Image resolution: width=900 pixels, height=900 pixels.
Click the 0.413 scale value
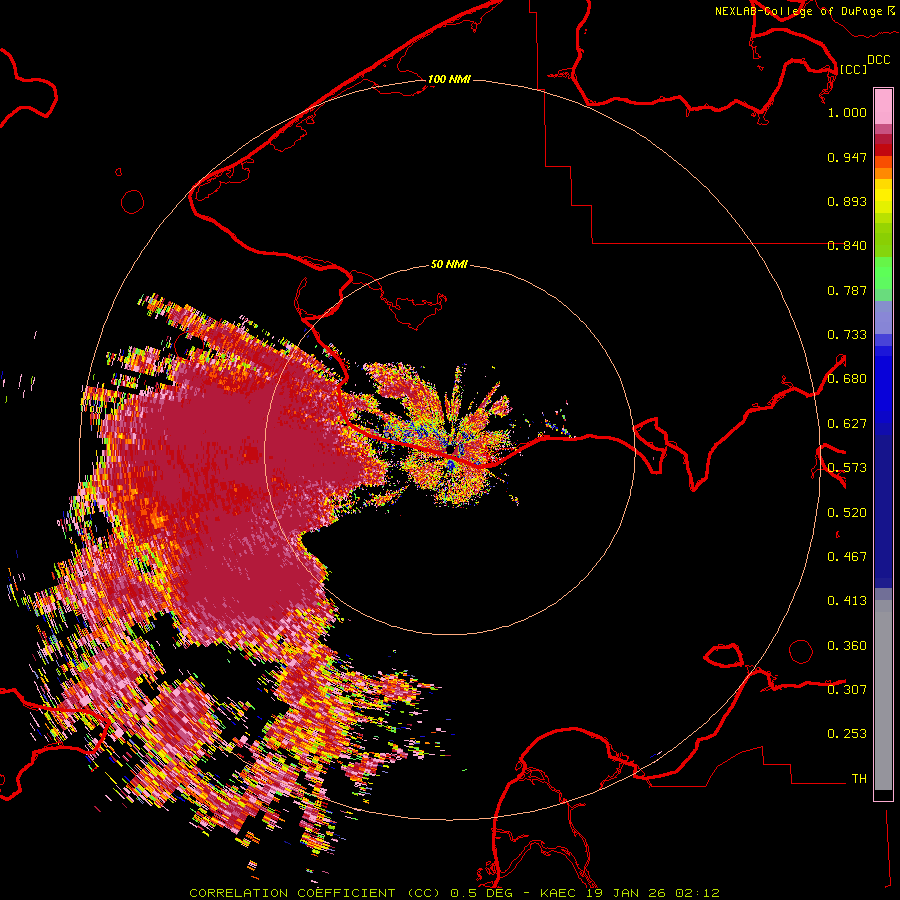tap(847, 601)
